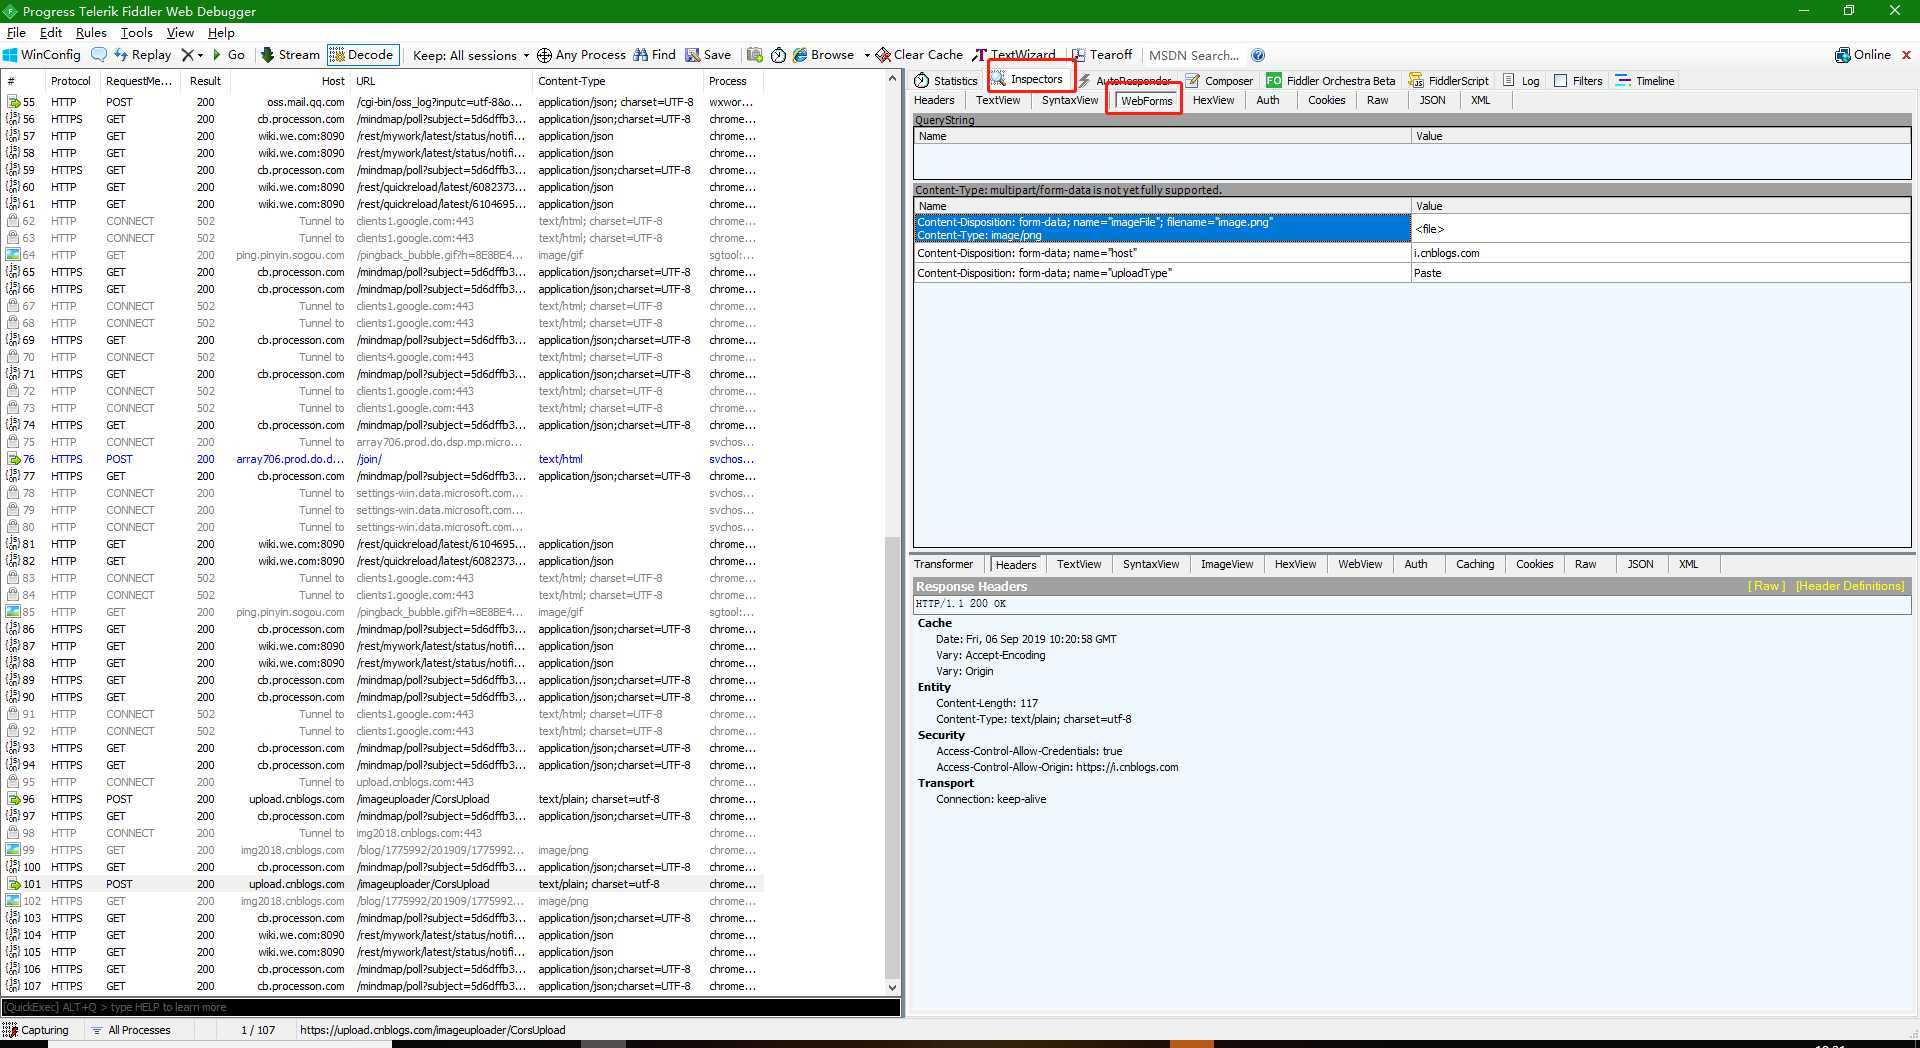Select session 55 oss.mail.qq.com row

click(x=383, y=102)
